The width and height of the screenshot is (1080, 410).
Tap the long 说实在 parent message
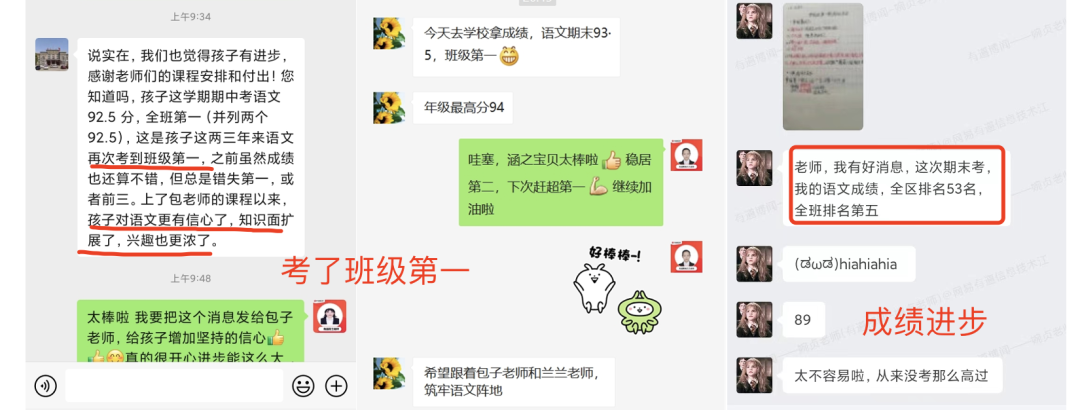click(x=191, y=147)
